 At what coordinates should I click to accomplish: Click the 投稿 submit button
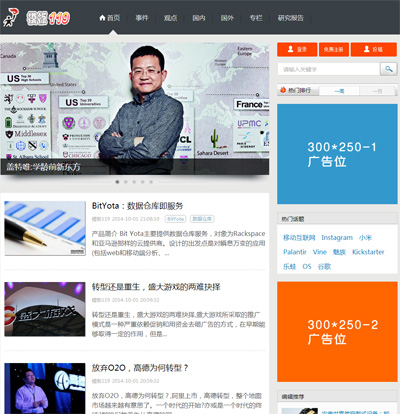click(374, 49)
